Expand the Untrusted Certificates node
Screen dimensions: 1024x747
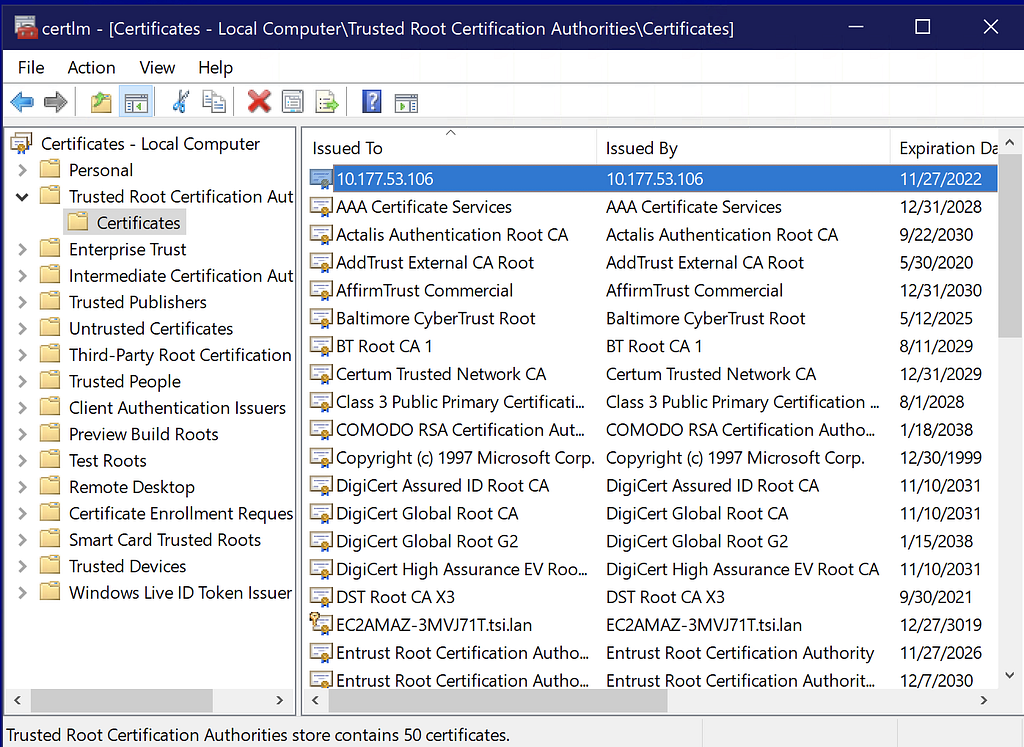[22, 328]
